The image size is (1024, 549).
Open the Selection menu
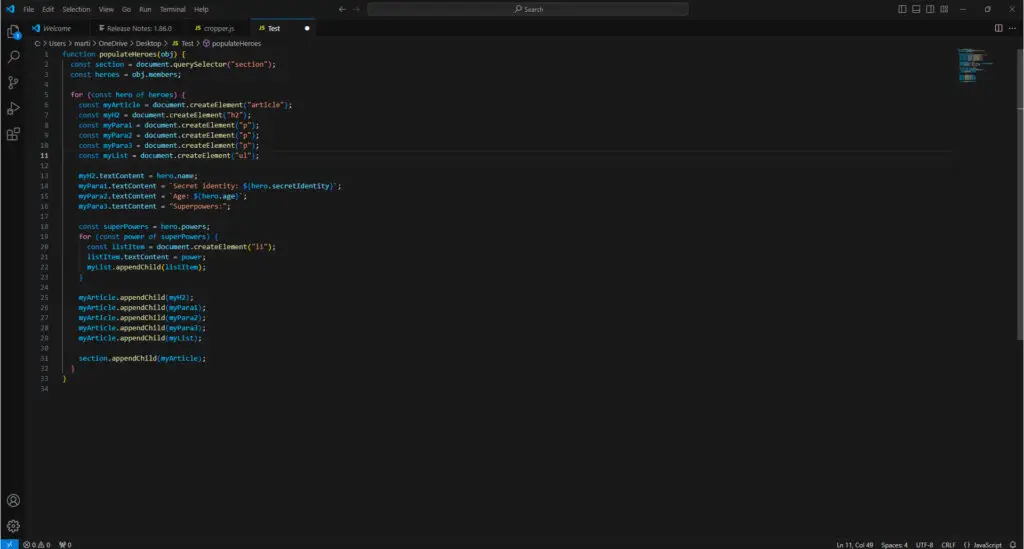pos(76,9)
